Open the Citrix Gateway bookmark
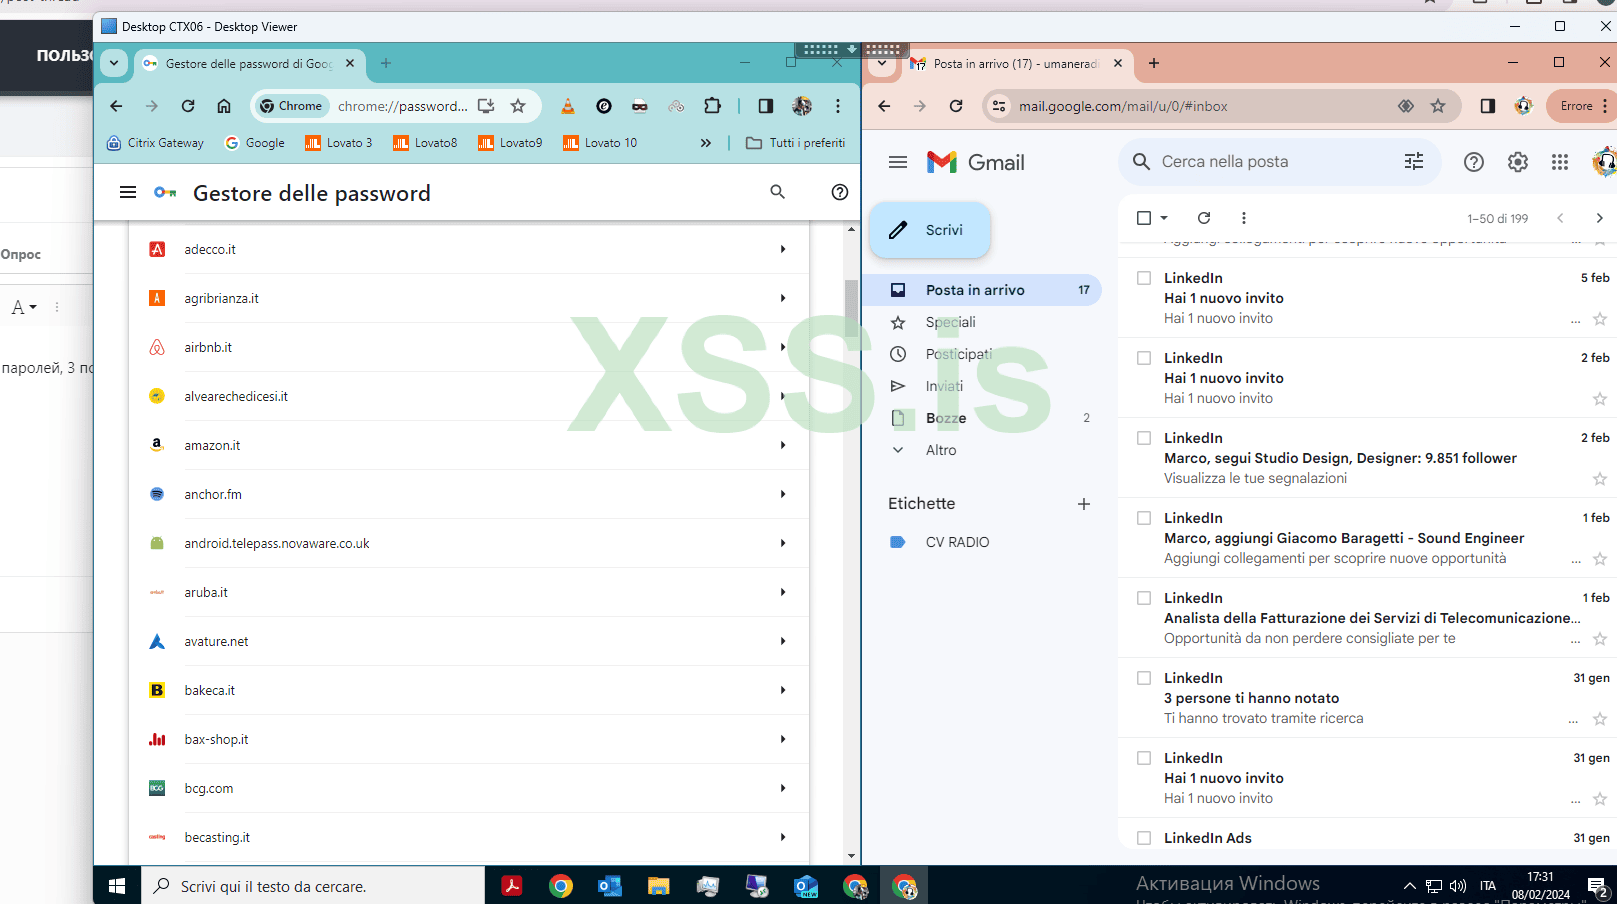The height and width of the screenshot is (904, 1617). coord(155,143)
